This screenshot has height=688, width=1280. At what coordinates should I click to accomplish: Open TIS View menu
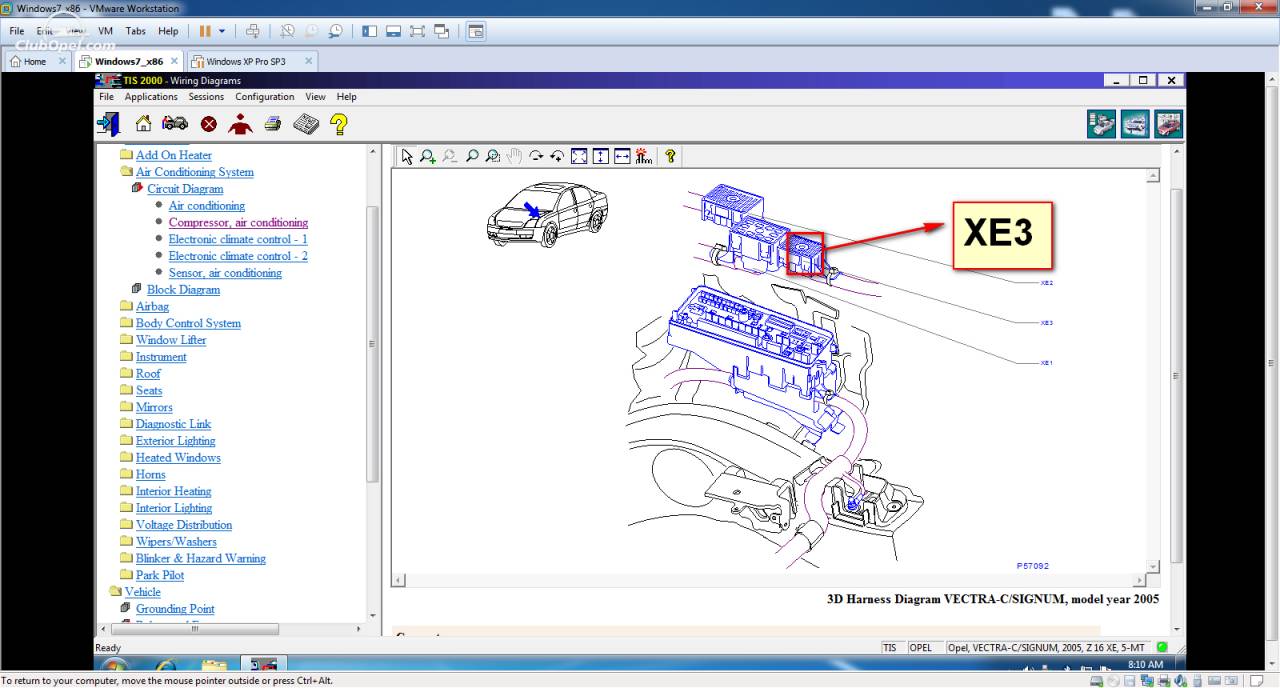(315, 97)
